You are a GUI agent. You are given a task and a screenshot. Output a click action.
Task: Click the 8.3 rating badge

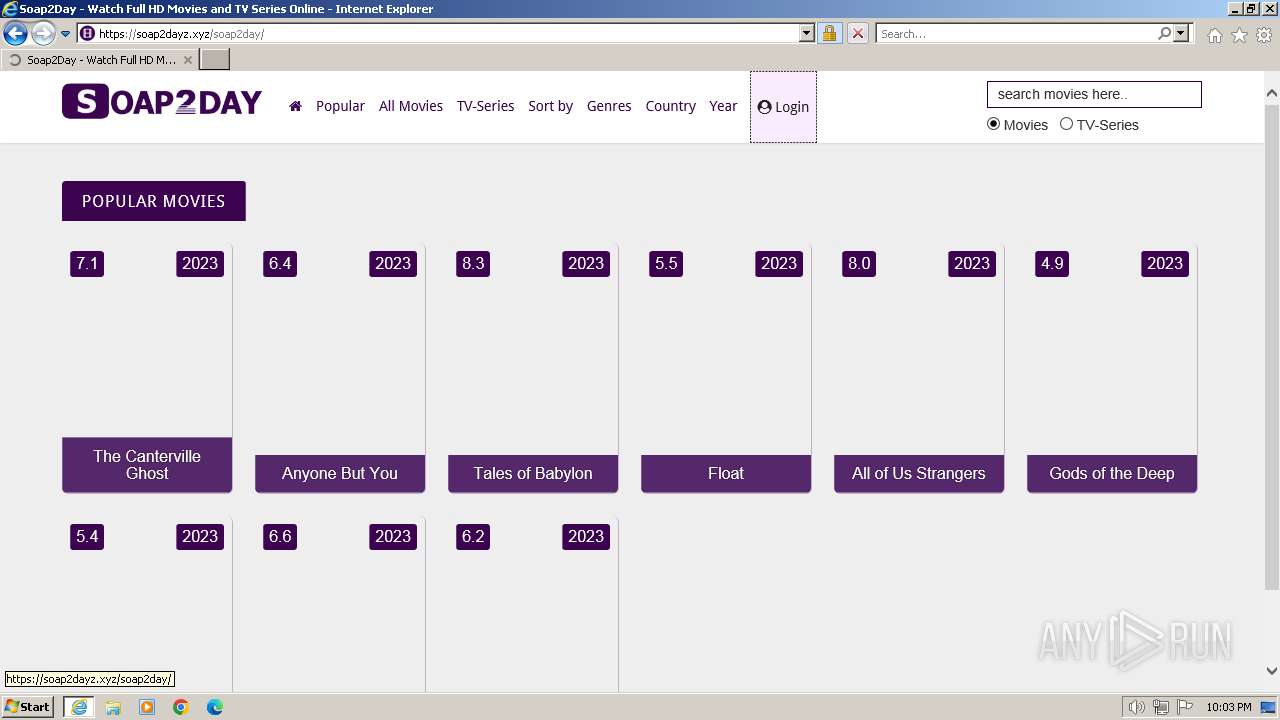[x=473, y=263]
